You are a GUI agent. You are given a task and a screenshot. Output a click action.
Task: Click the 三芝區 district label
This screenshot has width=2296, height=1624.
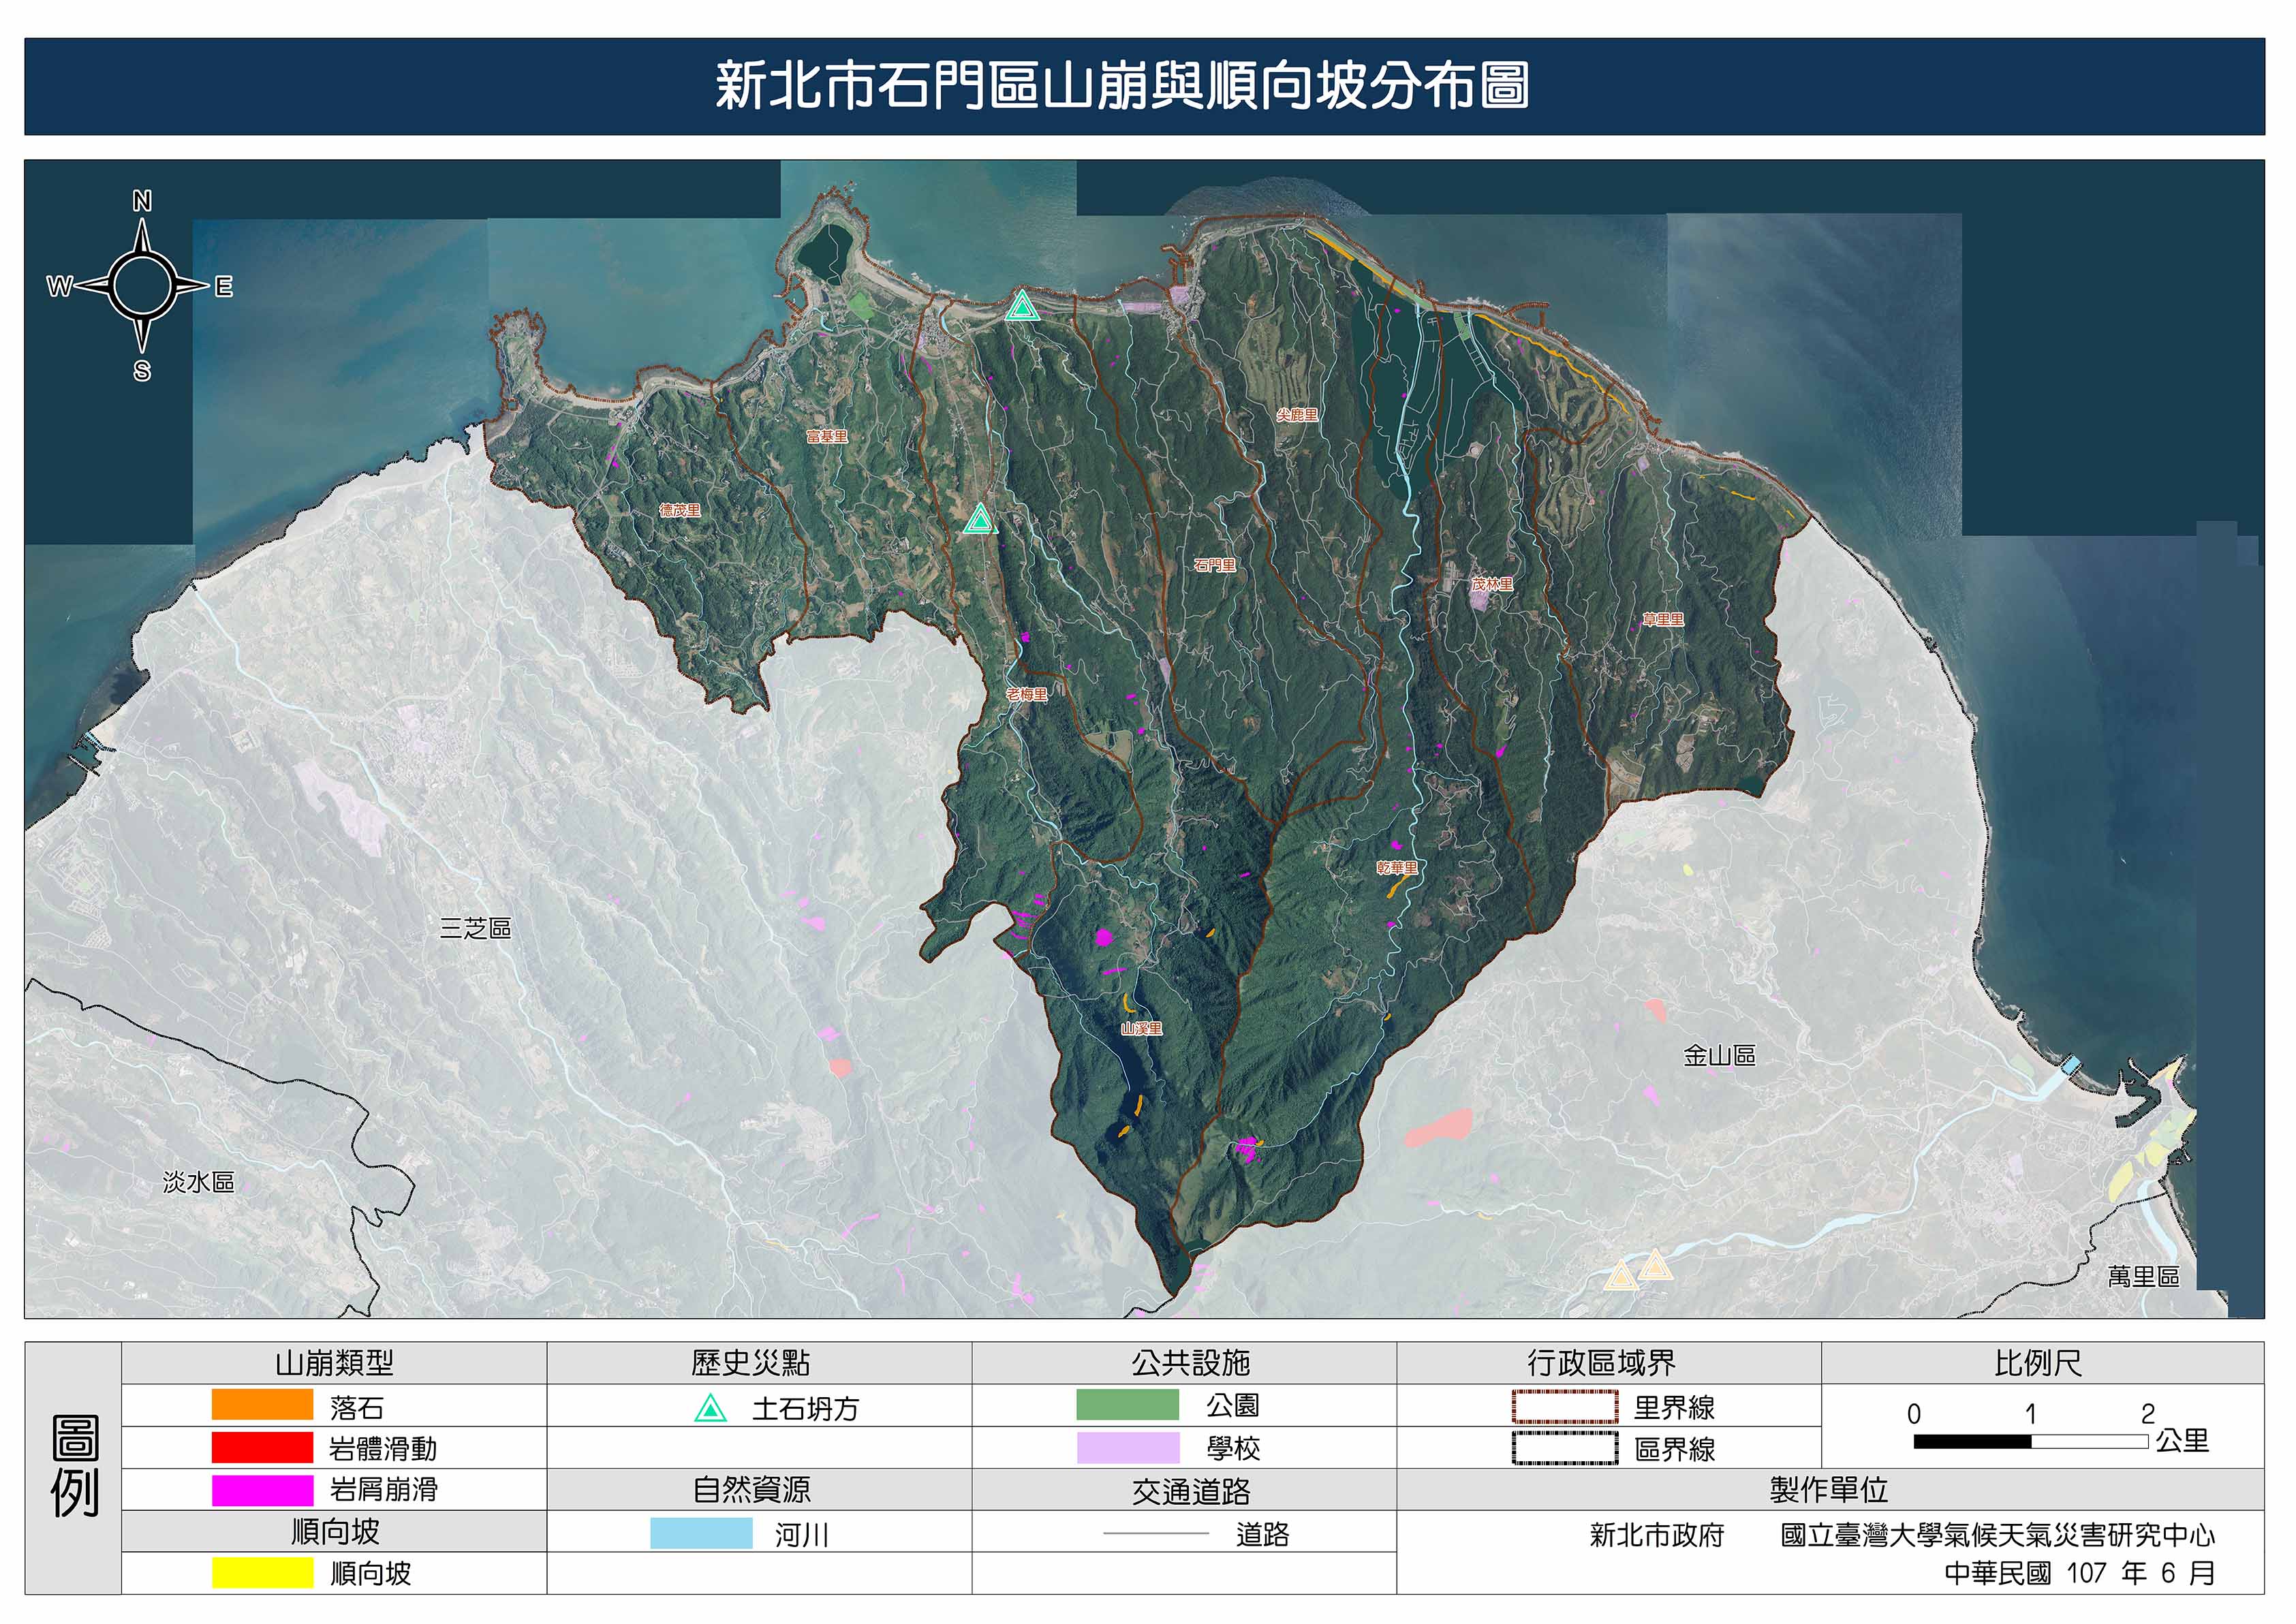(475, 928)
